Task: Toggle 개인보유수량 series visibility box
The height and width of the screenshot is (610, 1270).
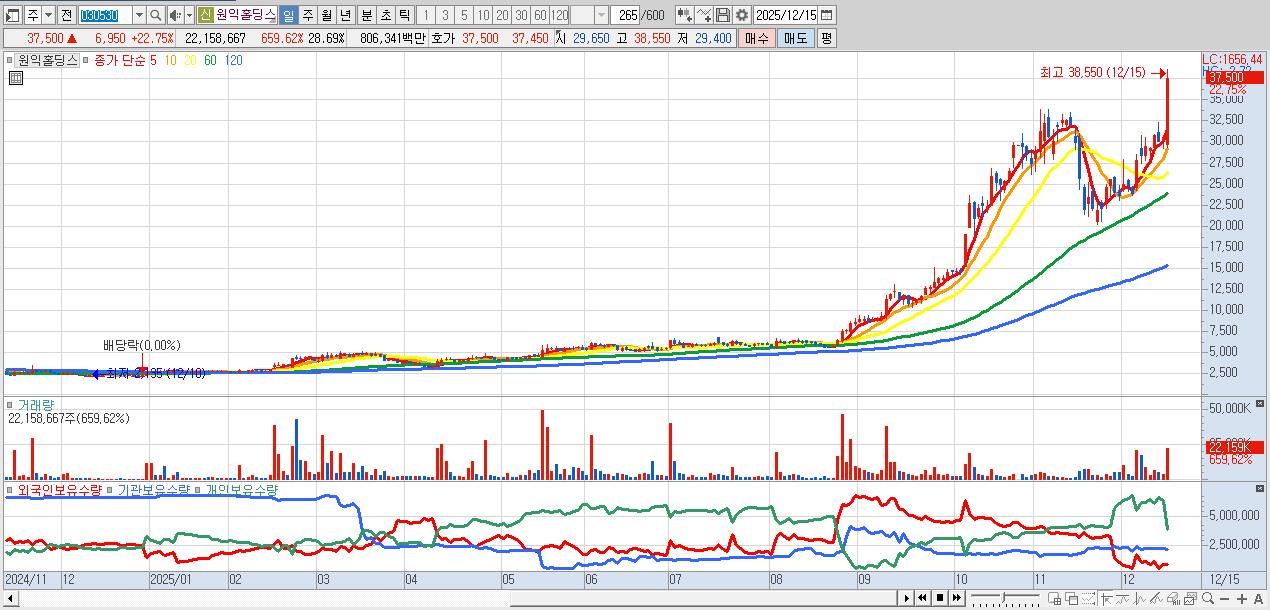Action: pos(197,490)
